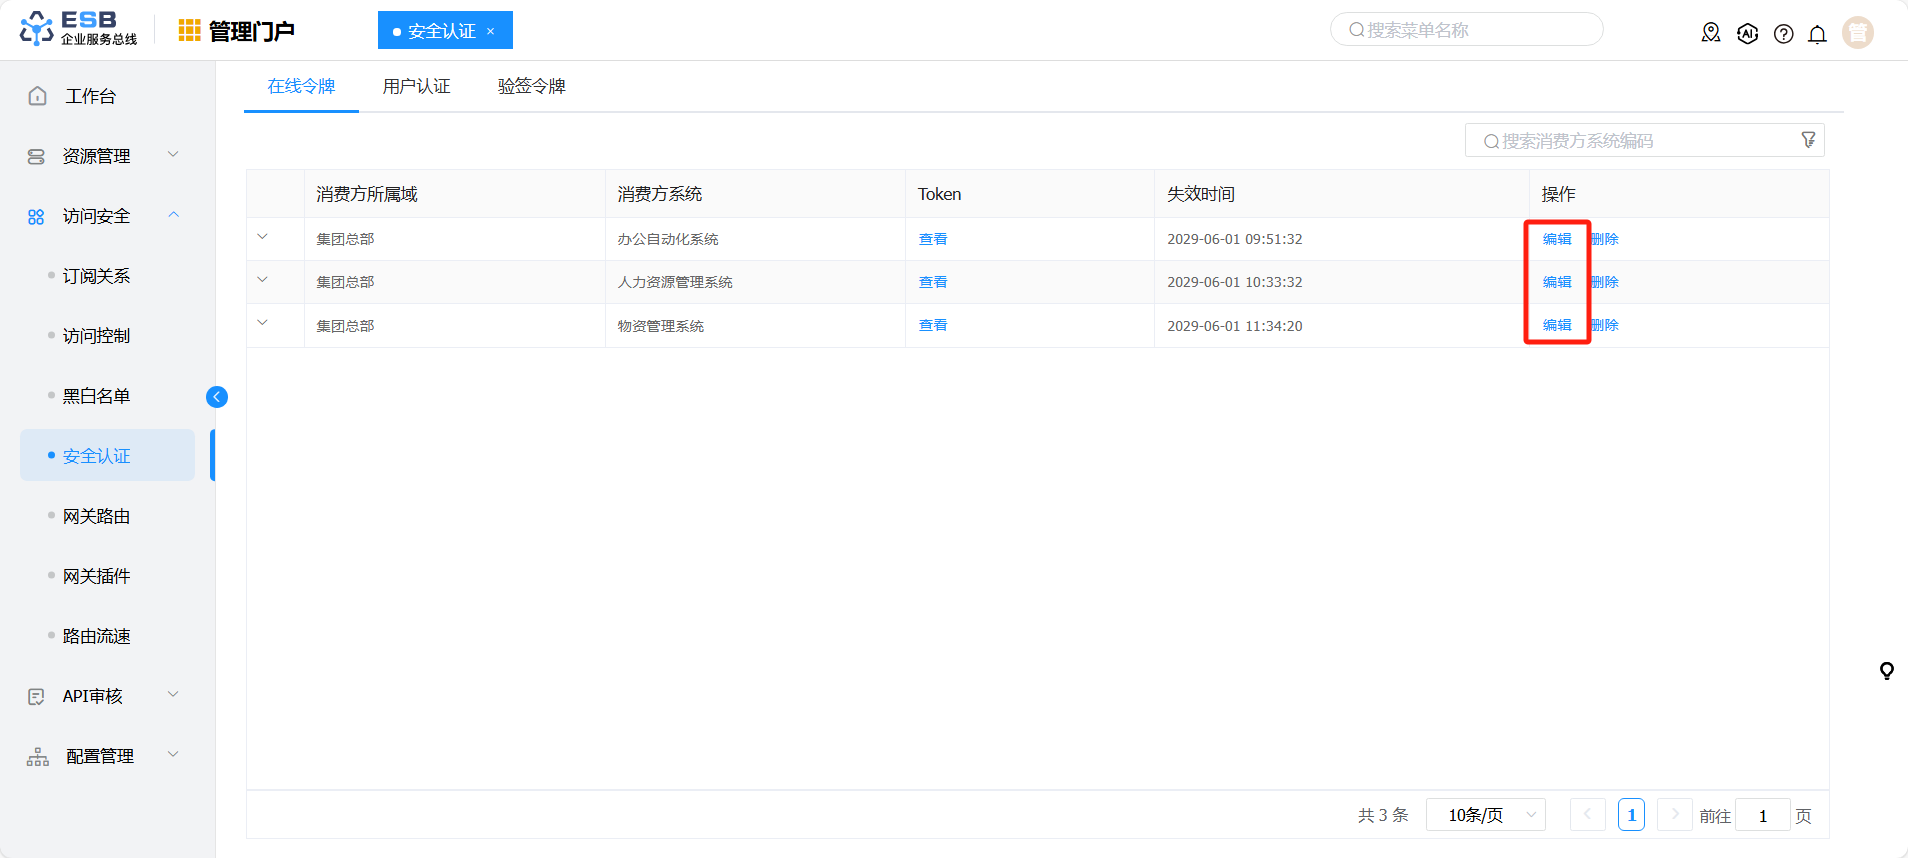Screen dimensions: 1908x858
Task: Click the lightbulb icon at right edge
Action: 1886,671
